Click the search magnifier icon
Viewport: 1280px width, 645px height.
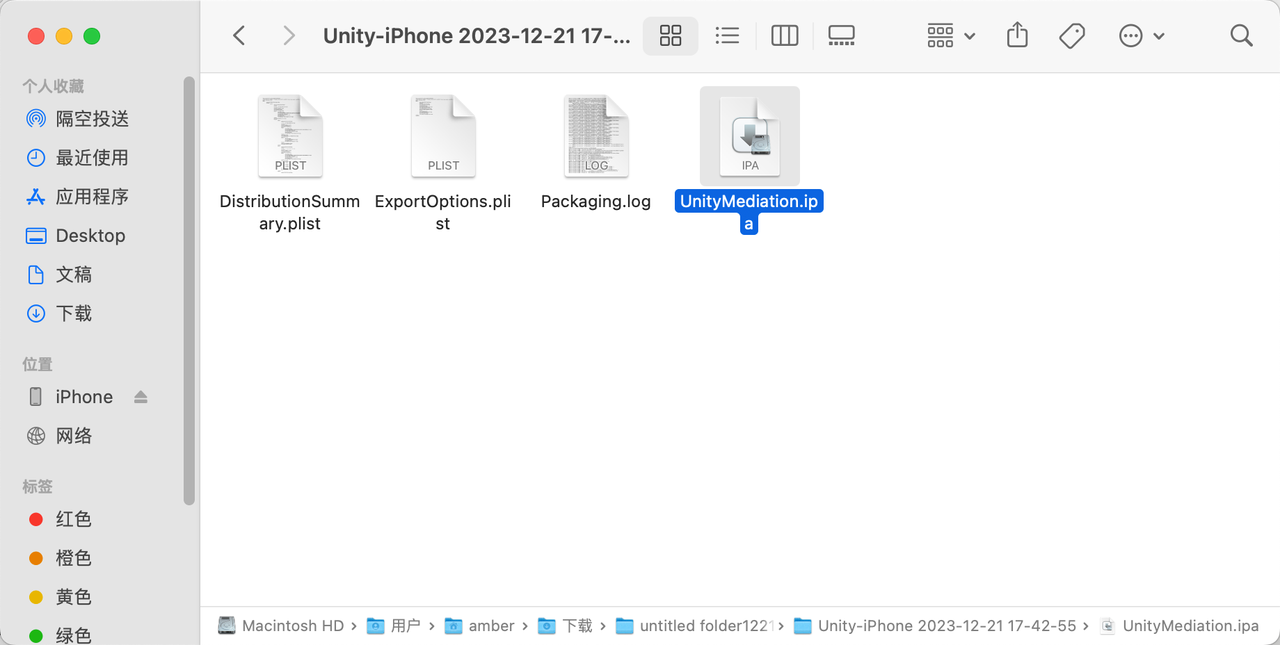point(1241,36)
